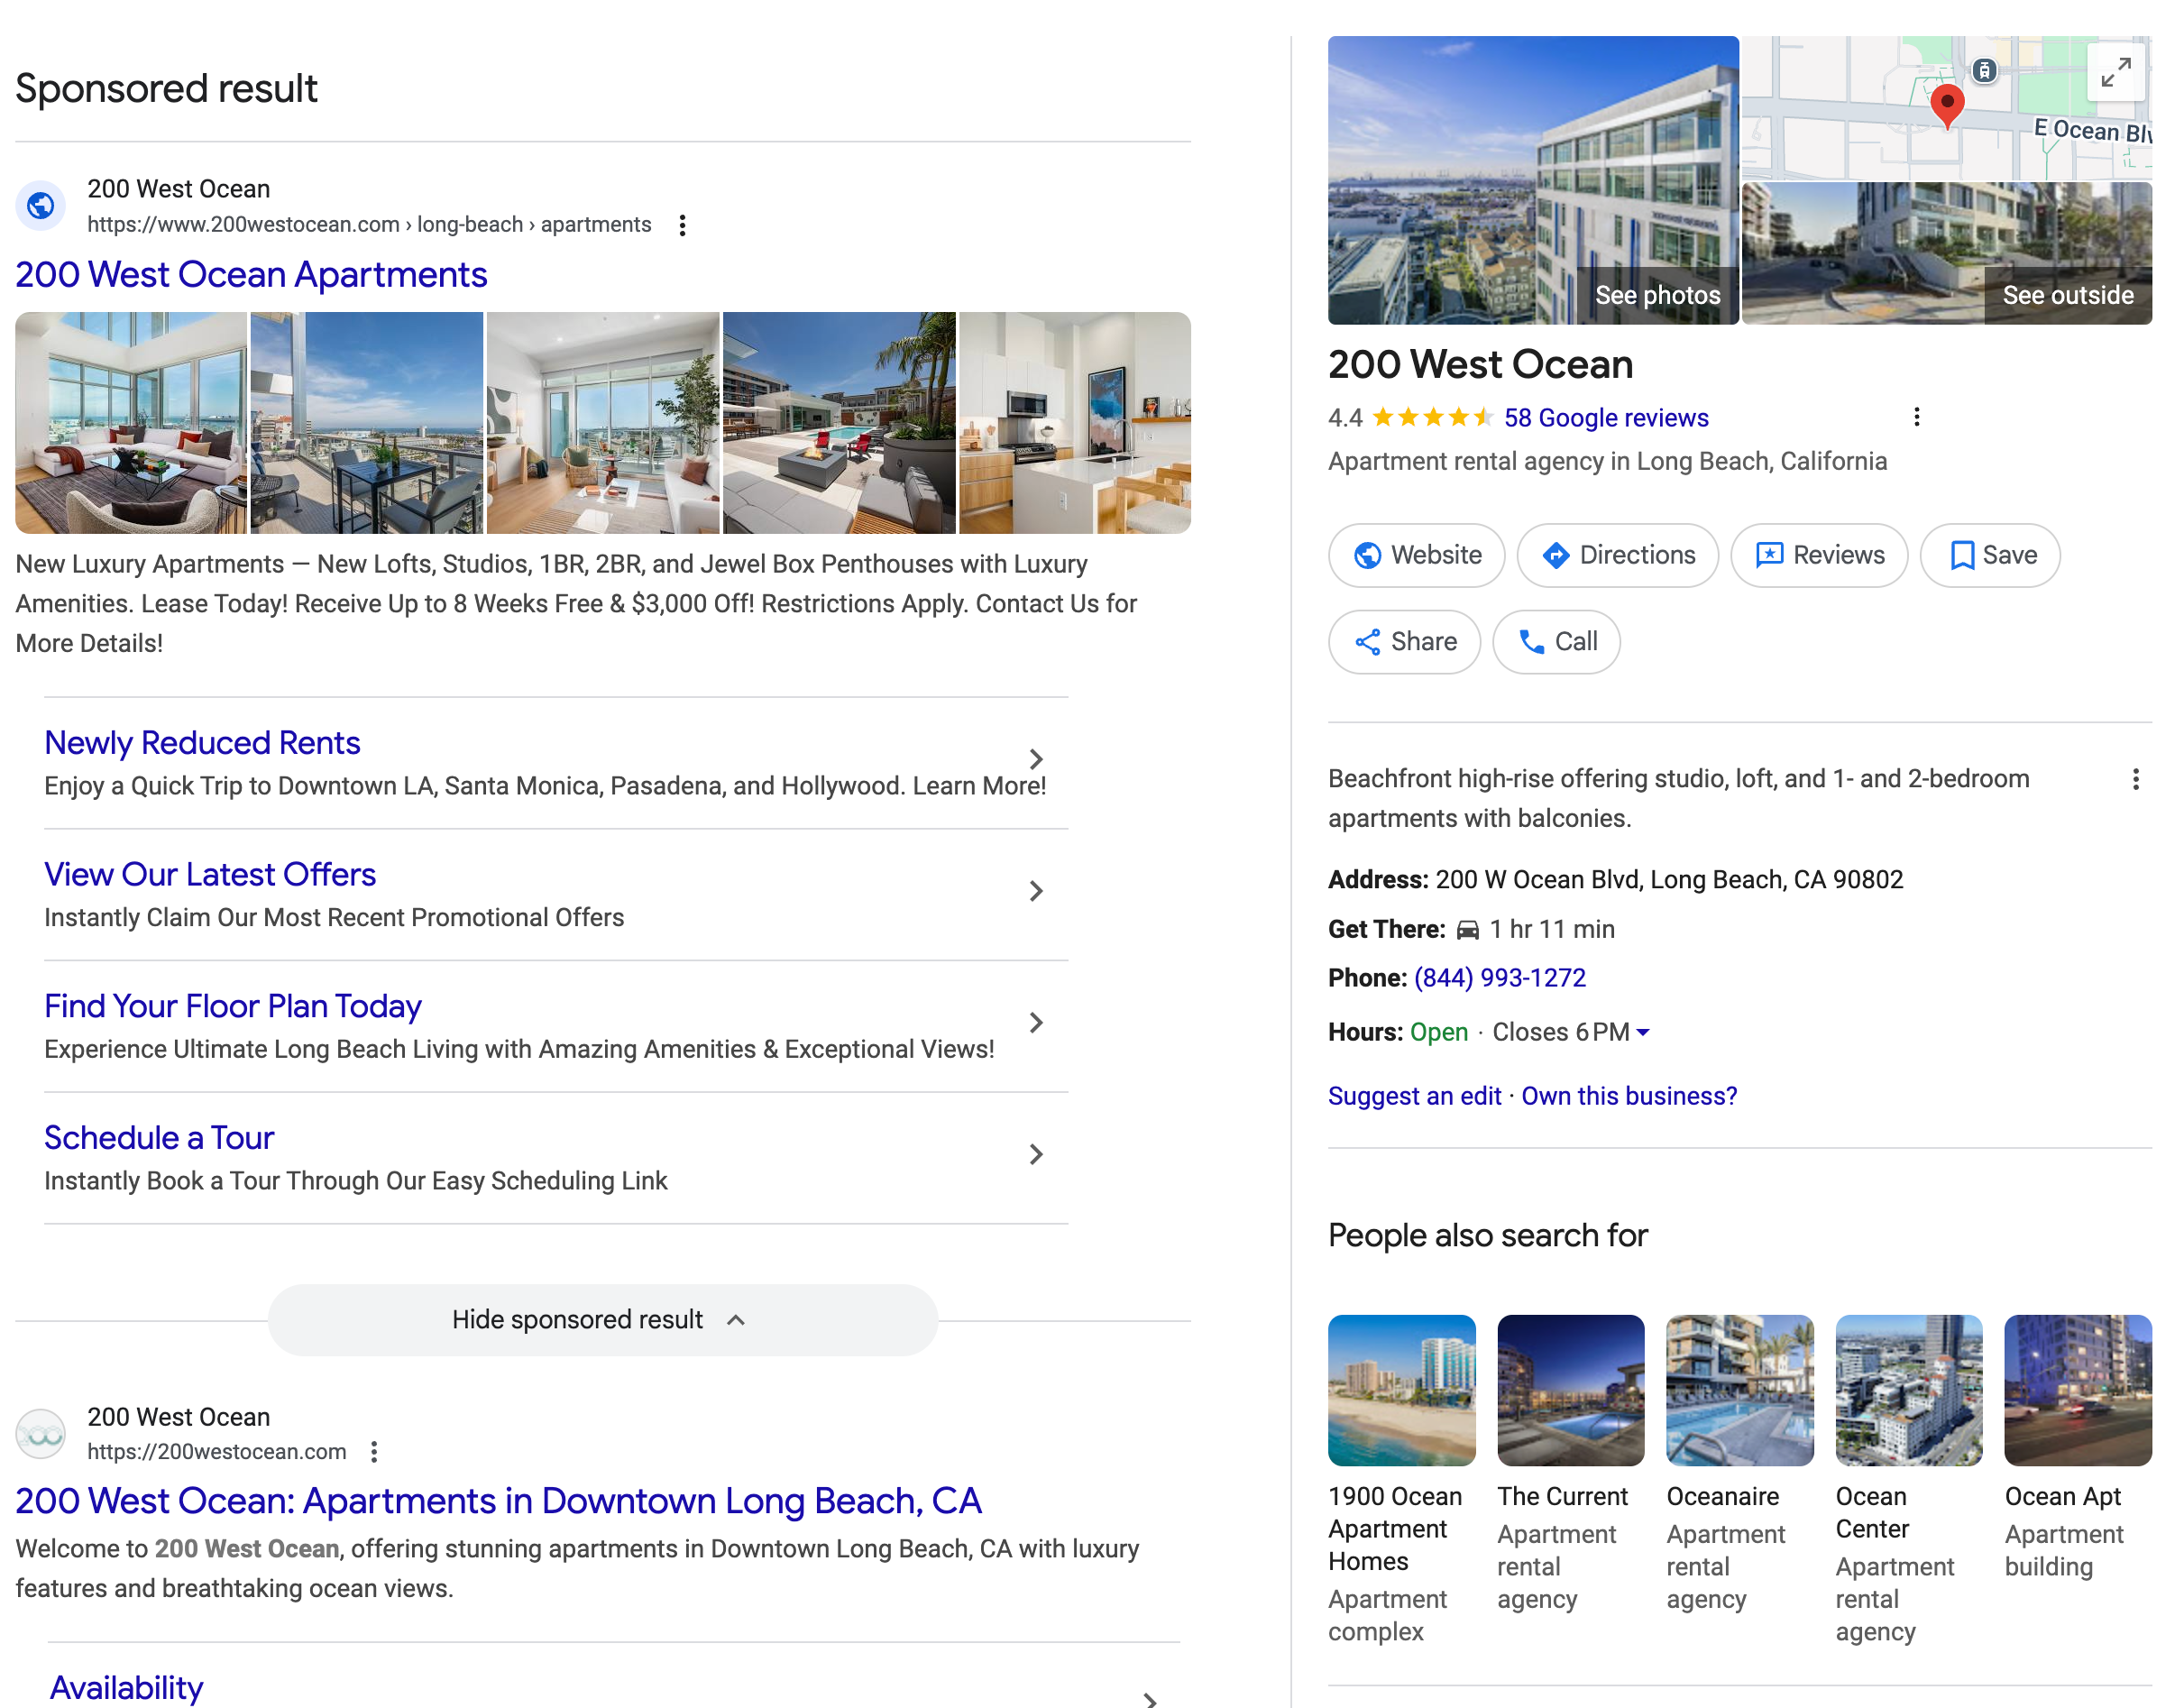
Task: Click Suggest an edit link
Action: [x=1414, y=1096]
